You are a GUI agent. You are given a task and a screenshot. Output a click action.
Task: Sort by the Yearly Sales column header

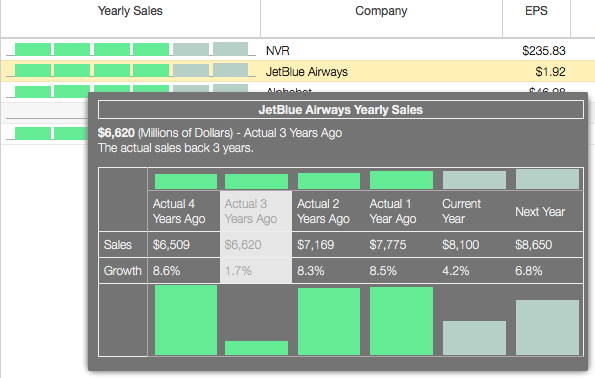coord(130,11)
